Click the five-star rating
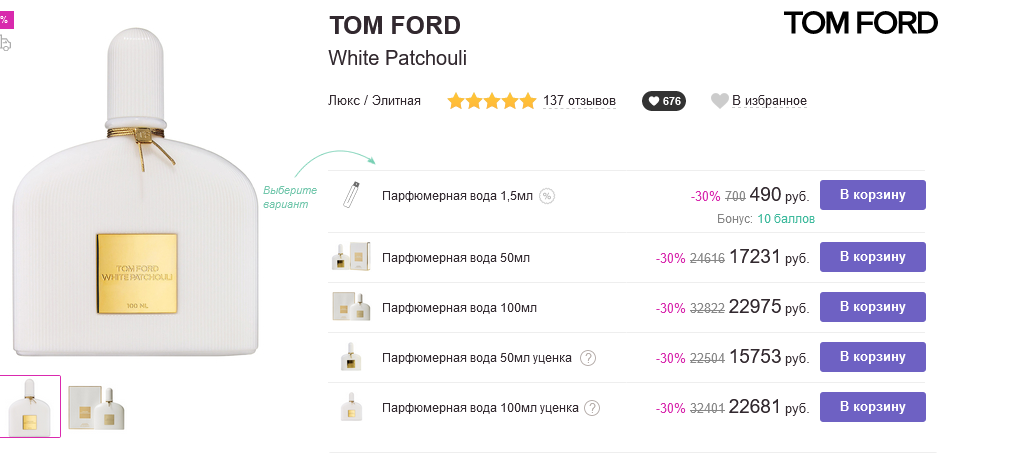Image resolution: width=1010 pixels, height=453 pixels. [x=491, y=101]
